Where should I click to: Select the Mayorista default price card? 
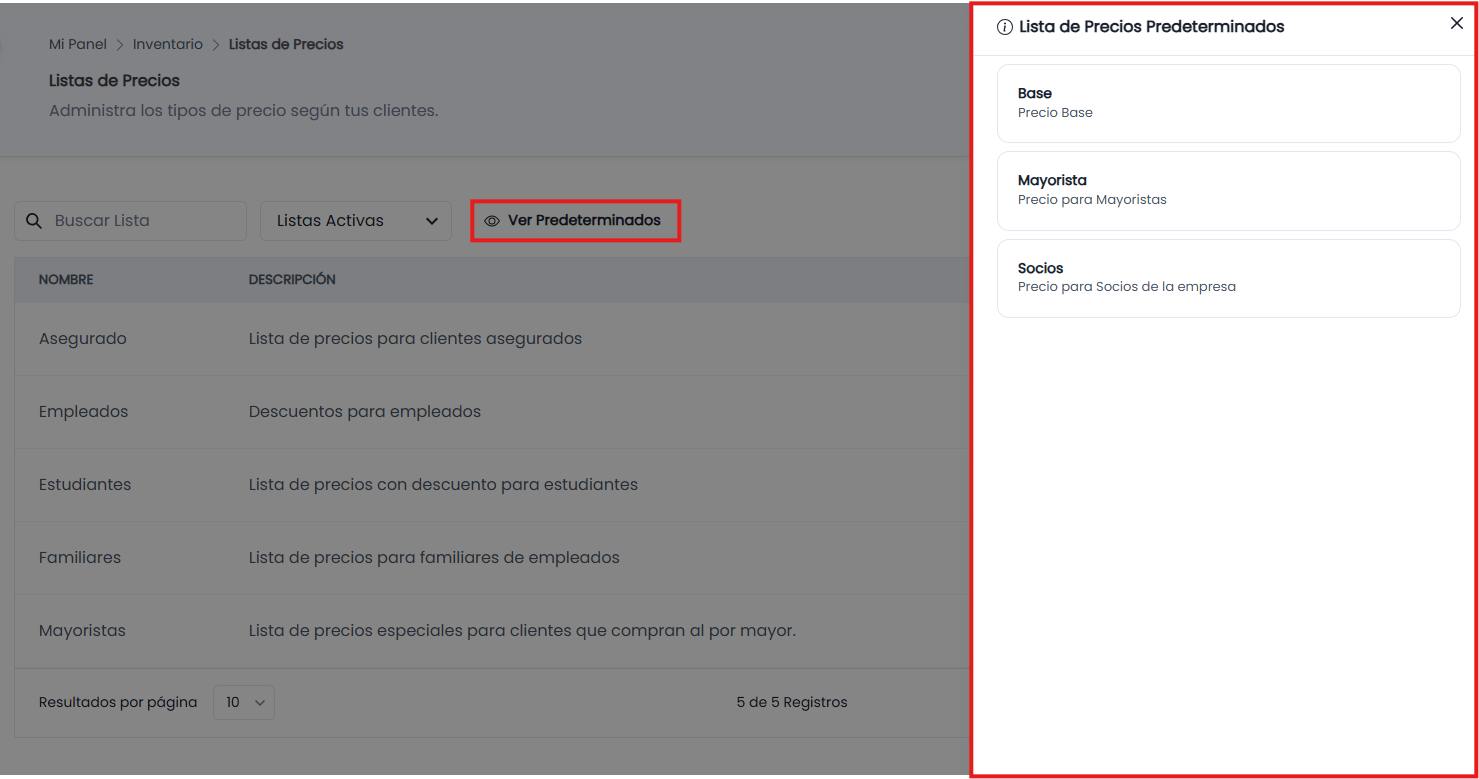pyautogui.click(x=1229, y=191)
